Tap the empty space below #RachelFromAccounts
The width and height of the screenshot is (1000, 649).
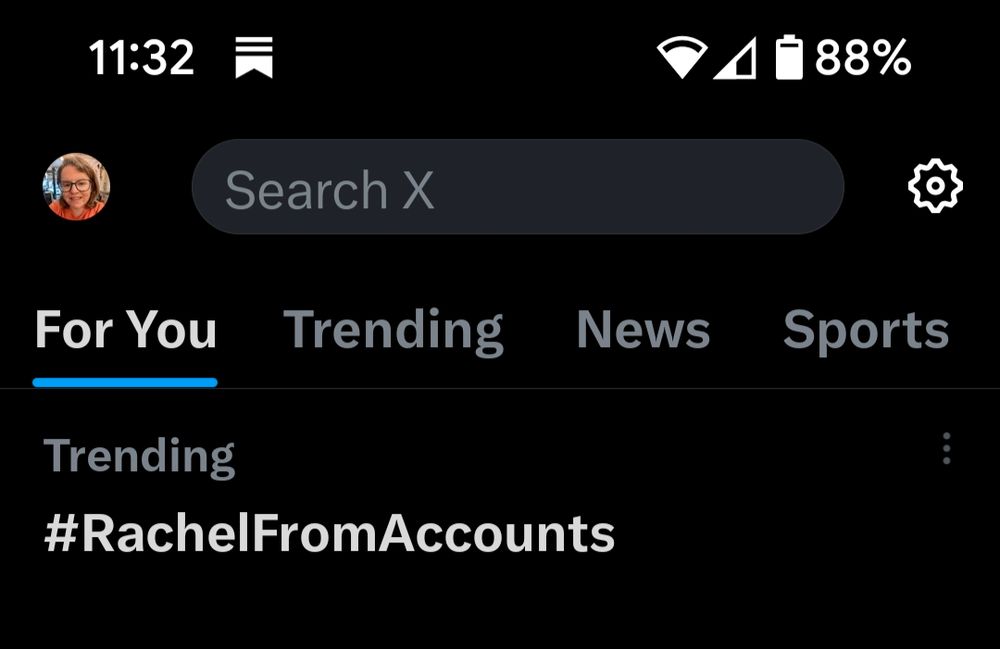pos(500,610)
